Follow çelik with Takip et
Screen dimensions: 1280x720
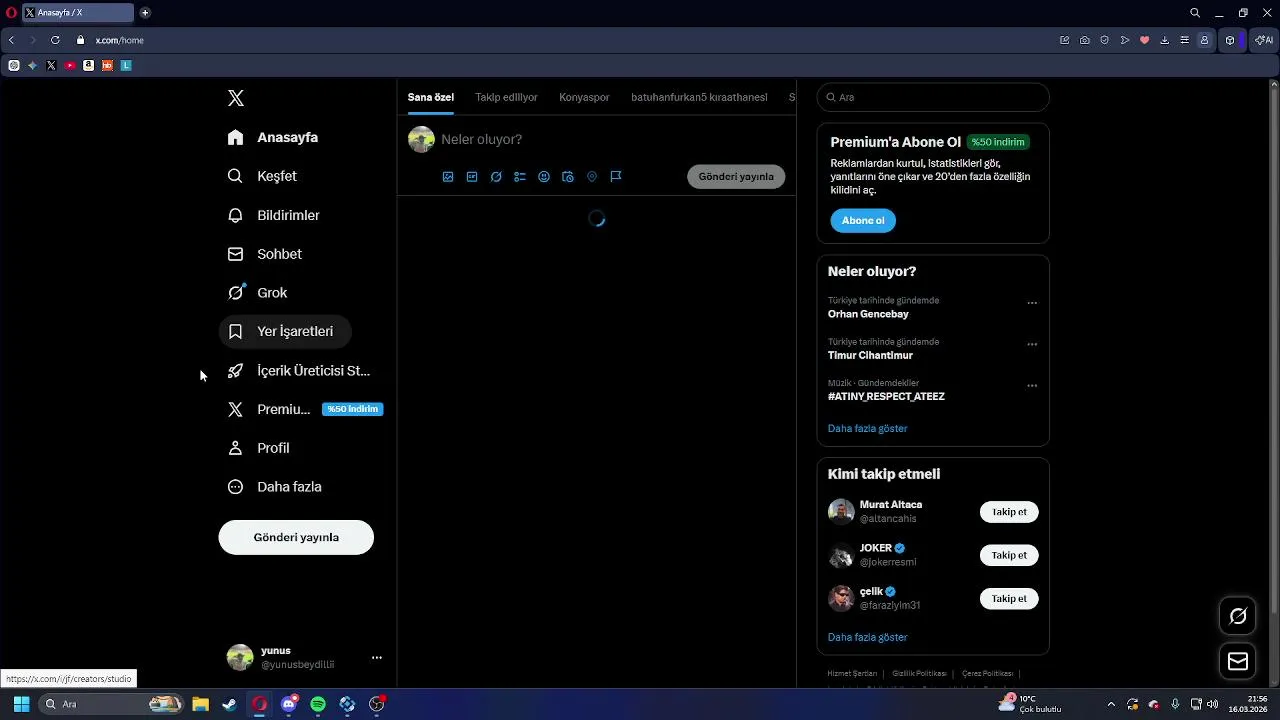pos(1009,598)
